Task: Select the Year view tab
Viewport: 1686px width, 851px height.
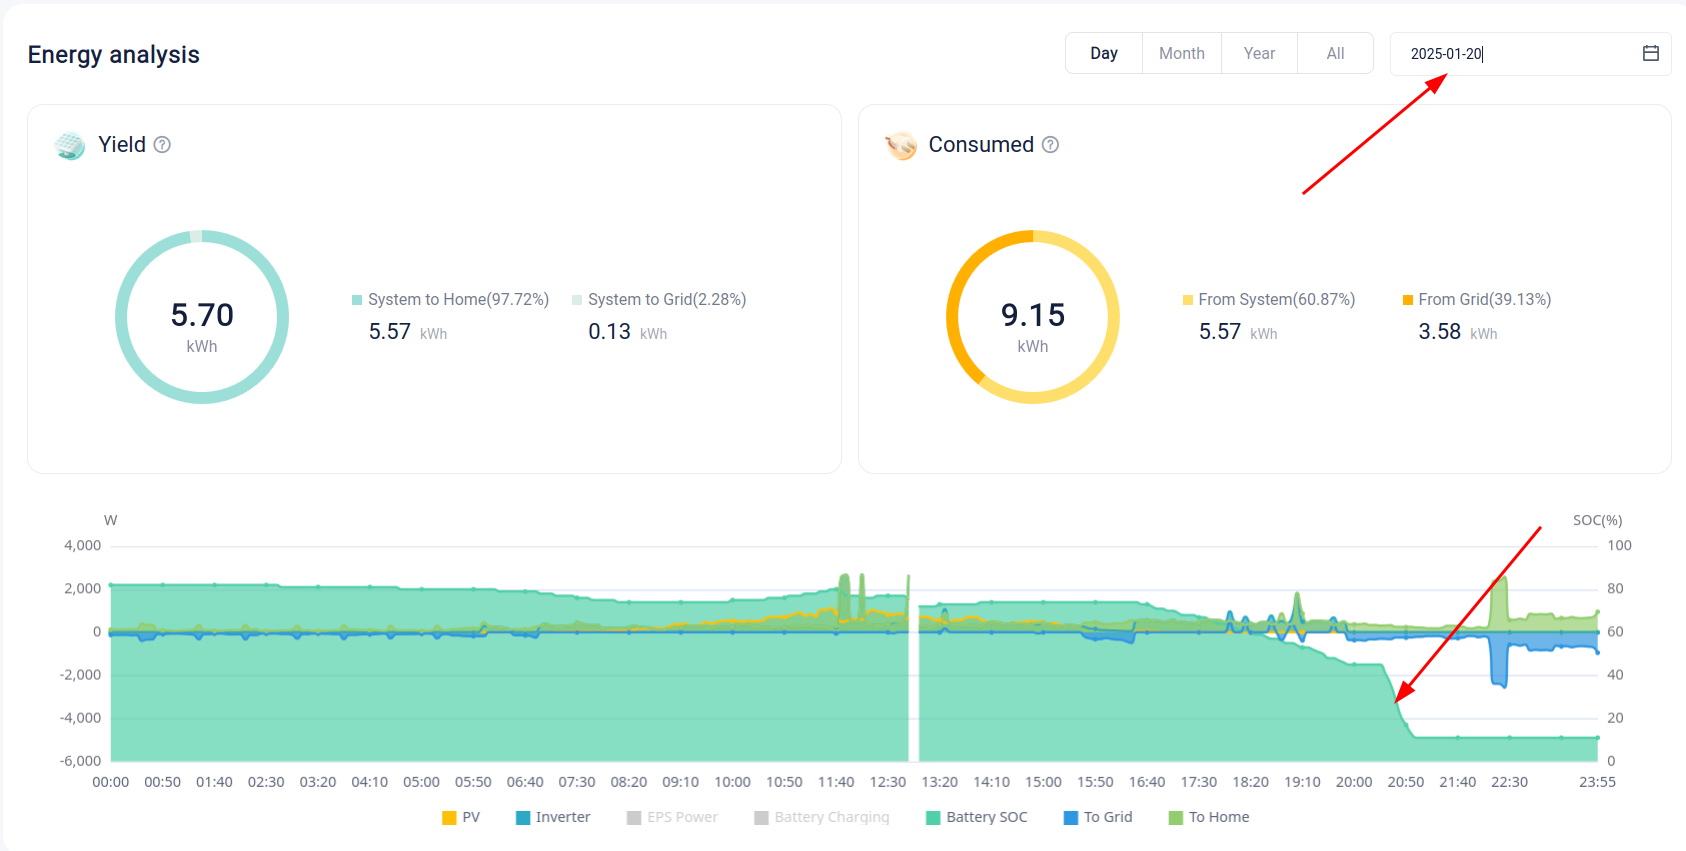Action: 1259,53
